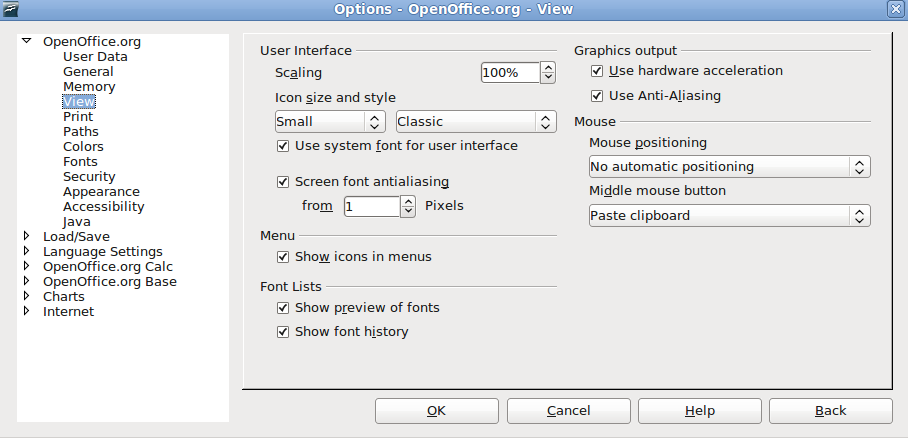Open the icon size dropdown showing Small
The image size is (908, 438).
(x=330, y=122)
